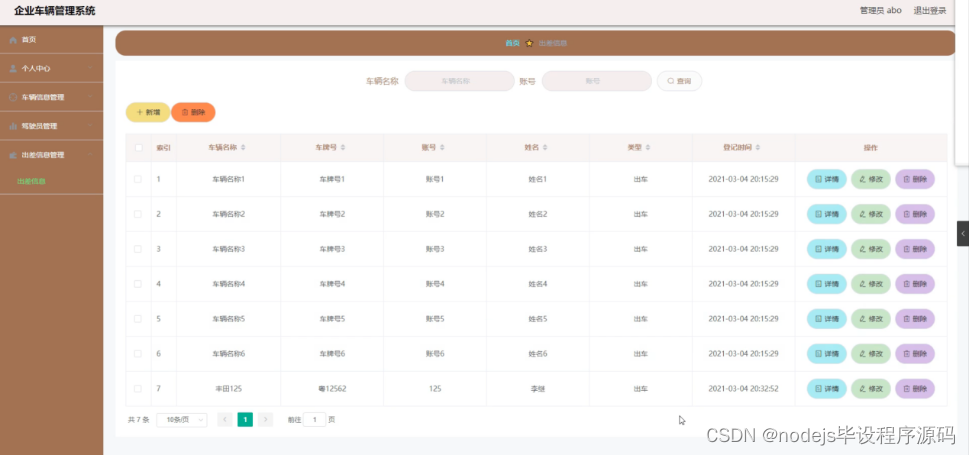Click 删除 for row 车辆名称3
This screenshot has width=970, height=455.
coord(915,249)
